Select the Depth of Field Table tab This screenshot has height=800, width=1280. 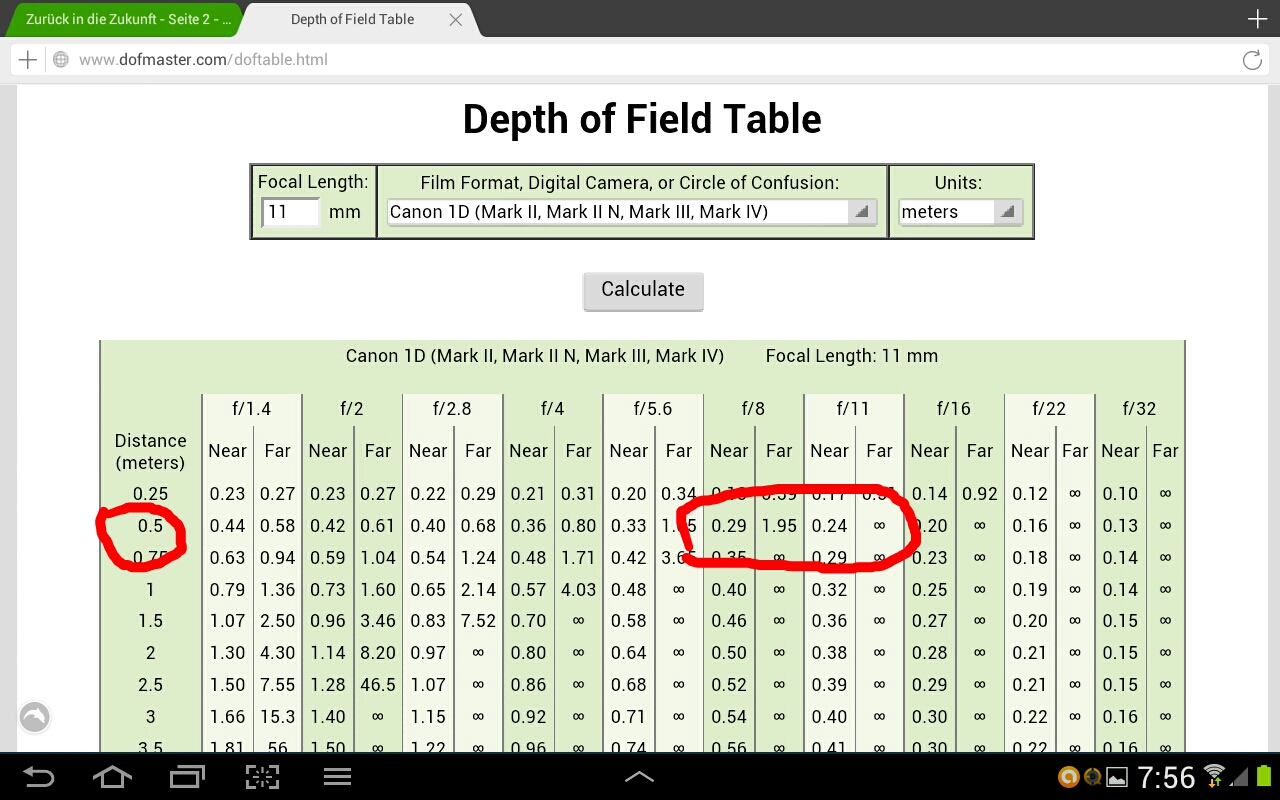click(352, 19)
